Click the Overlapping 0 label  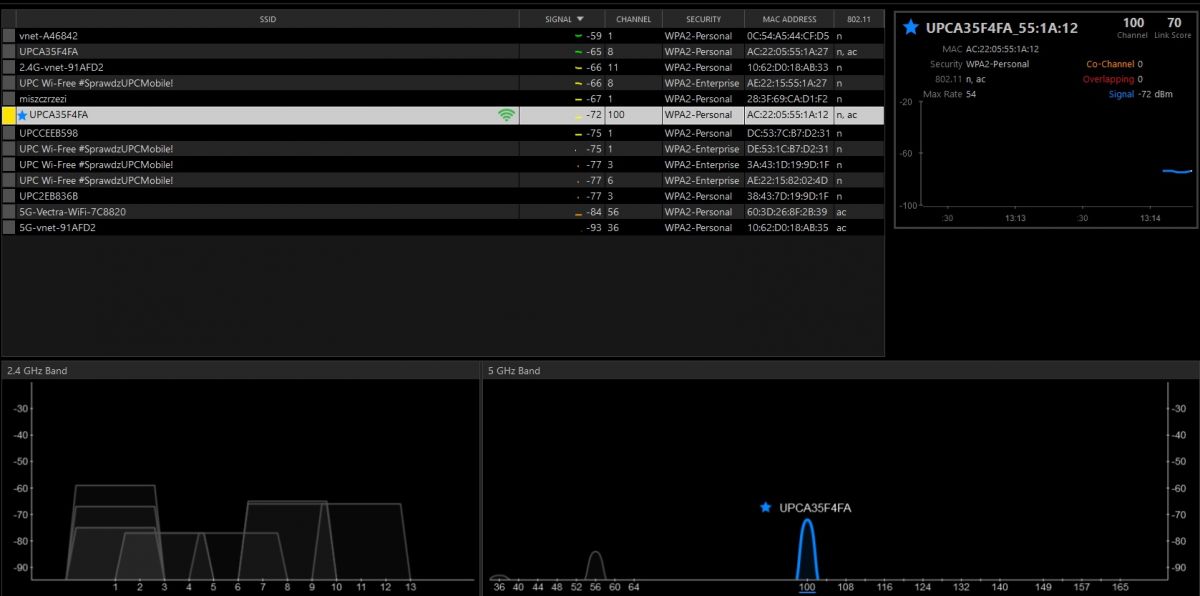(x=1112, y=79)
